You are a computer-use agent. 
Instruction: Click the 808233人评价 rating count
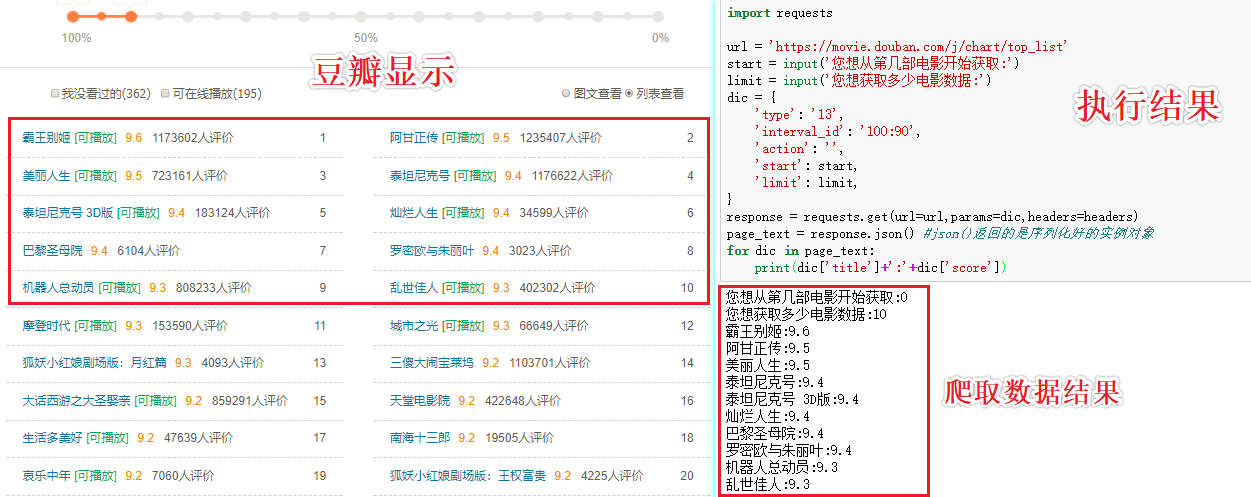pyautogui.click(x=214, y=288)
